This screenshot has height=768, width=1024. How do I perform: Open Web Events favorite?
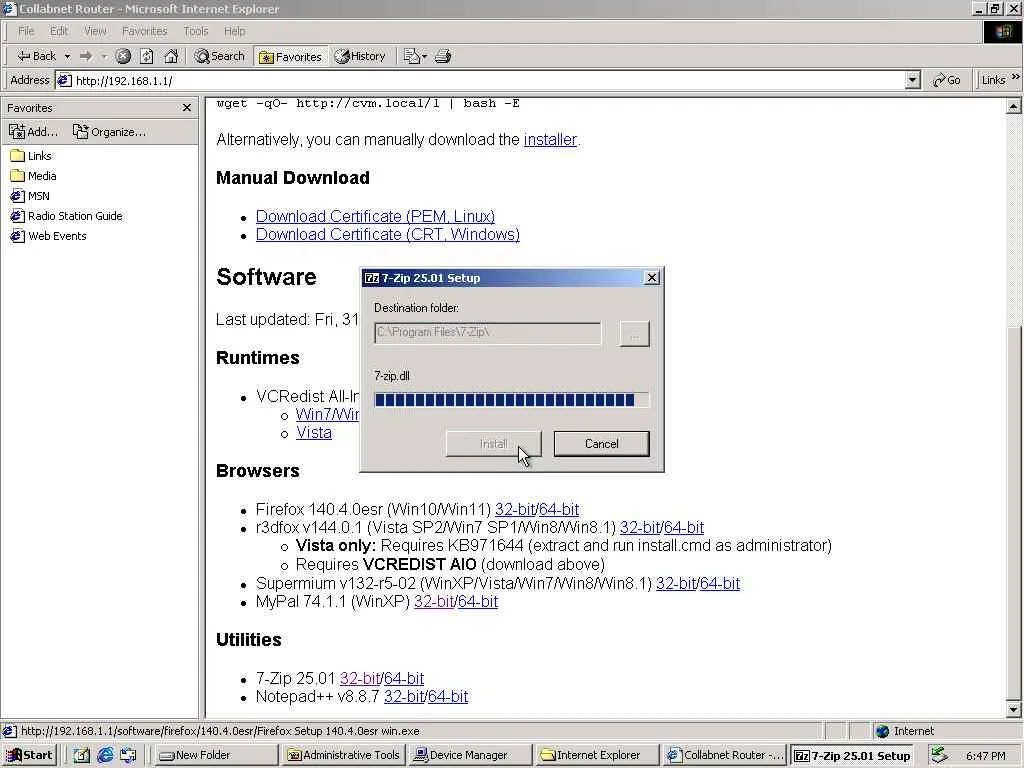(x=48, y=236)
